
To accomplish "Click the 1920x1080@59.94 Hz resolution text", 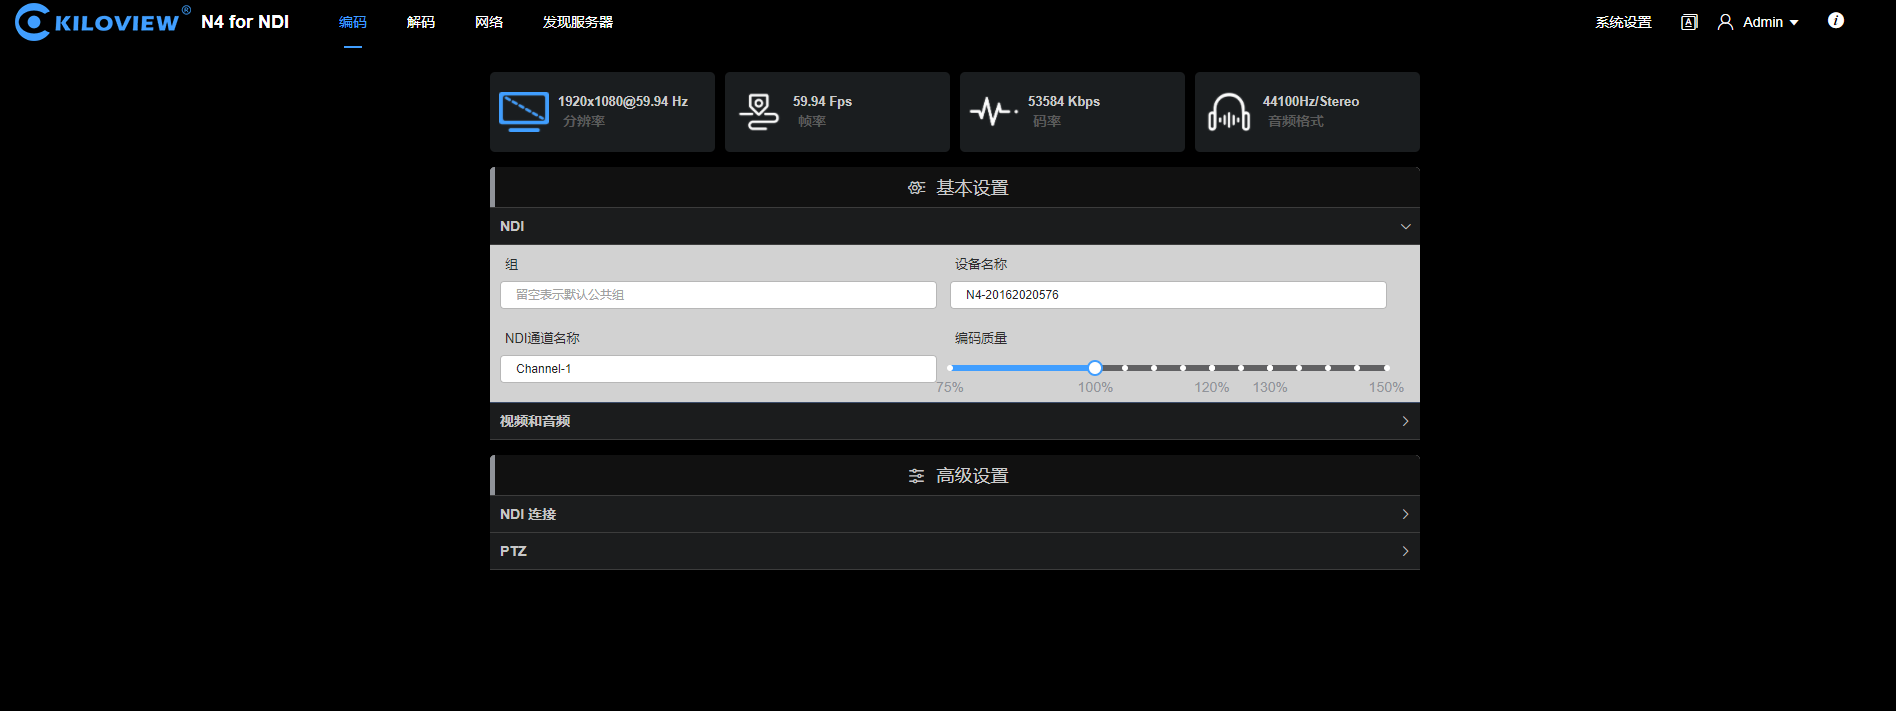I will 623,101.
